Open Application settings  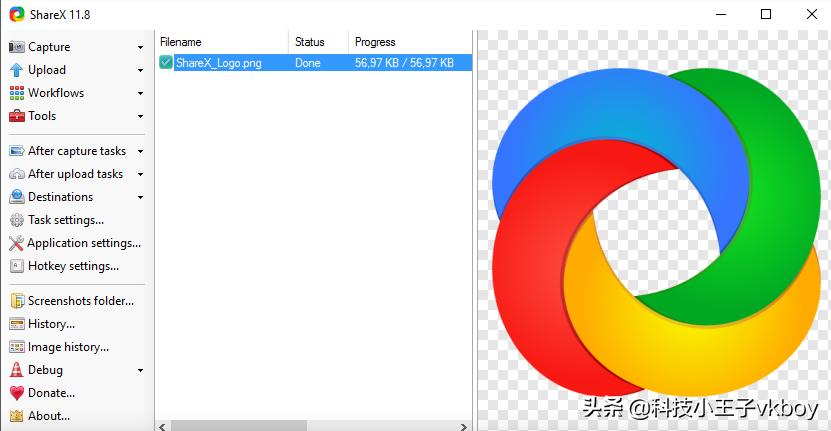tap(84, 243)
